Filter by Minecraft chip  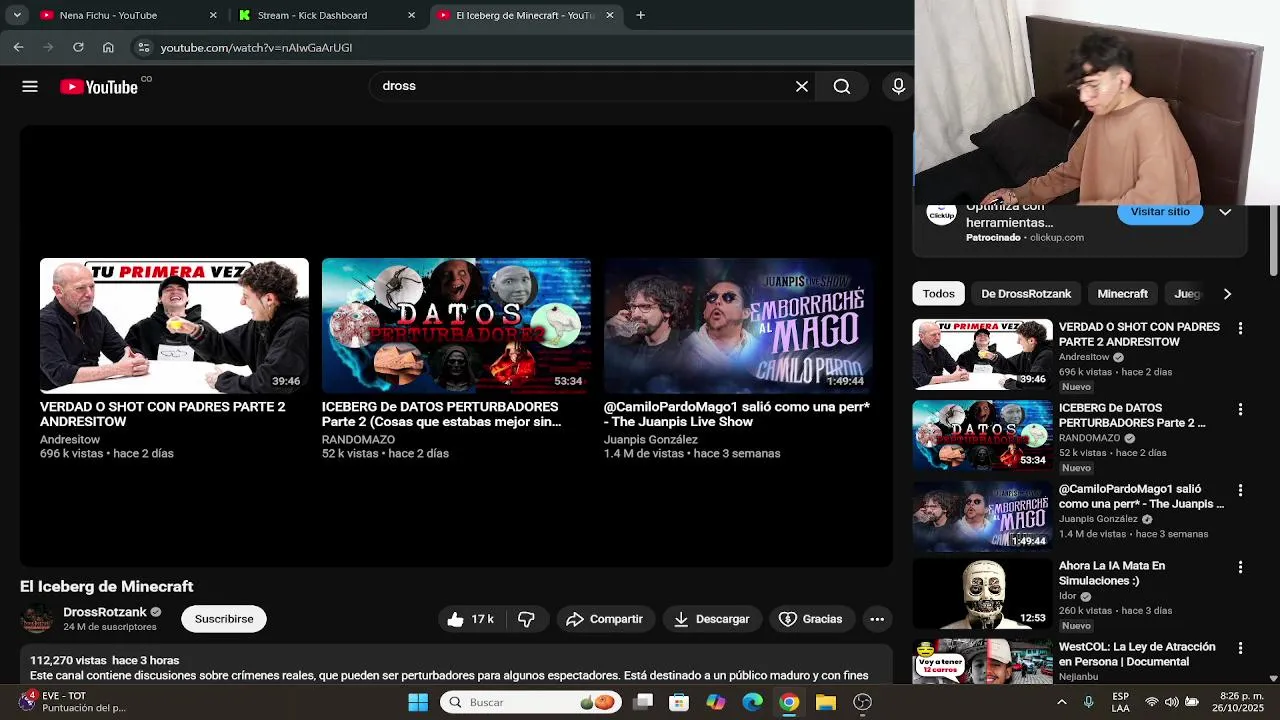click(1122, 293)
